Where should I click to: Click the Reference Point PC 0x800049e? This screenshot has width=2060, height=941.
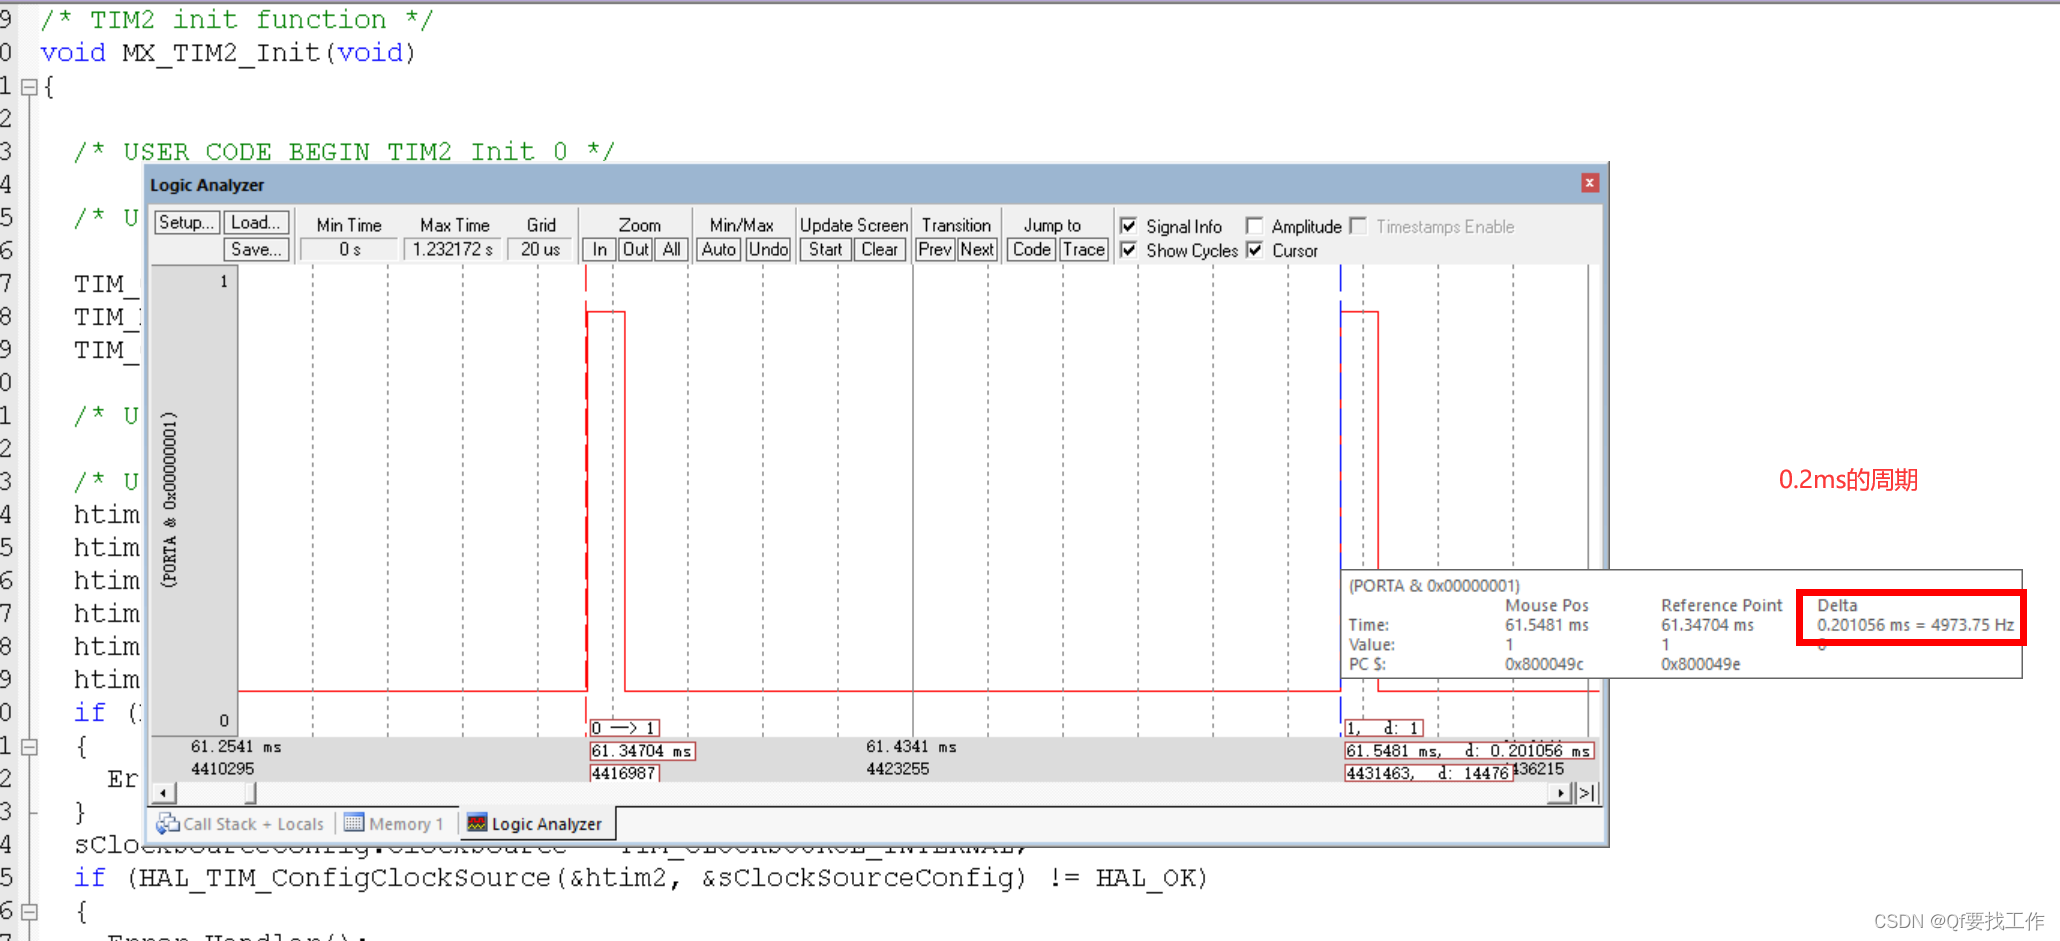point(1700,664)
